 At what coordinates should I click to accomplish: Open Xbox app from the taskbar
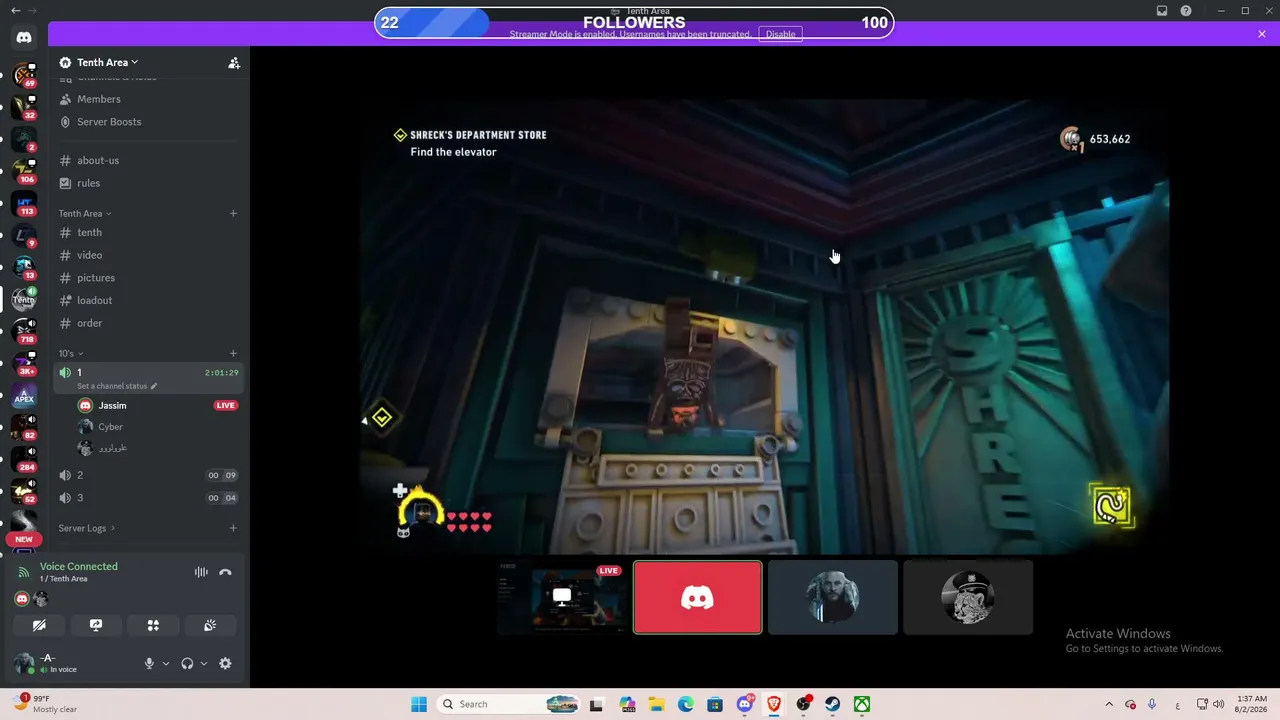pyautogui.click(x=861, y=704)
